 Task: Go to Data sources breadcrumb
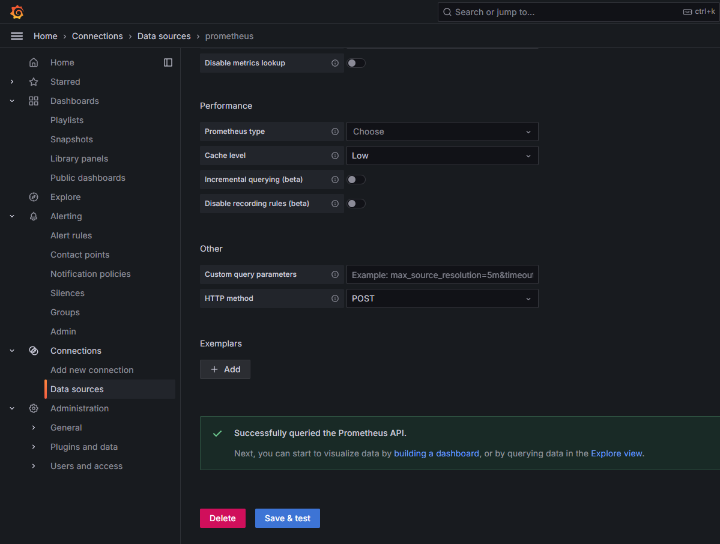(164, 36)
